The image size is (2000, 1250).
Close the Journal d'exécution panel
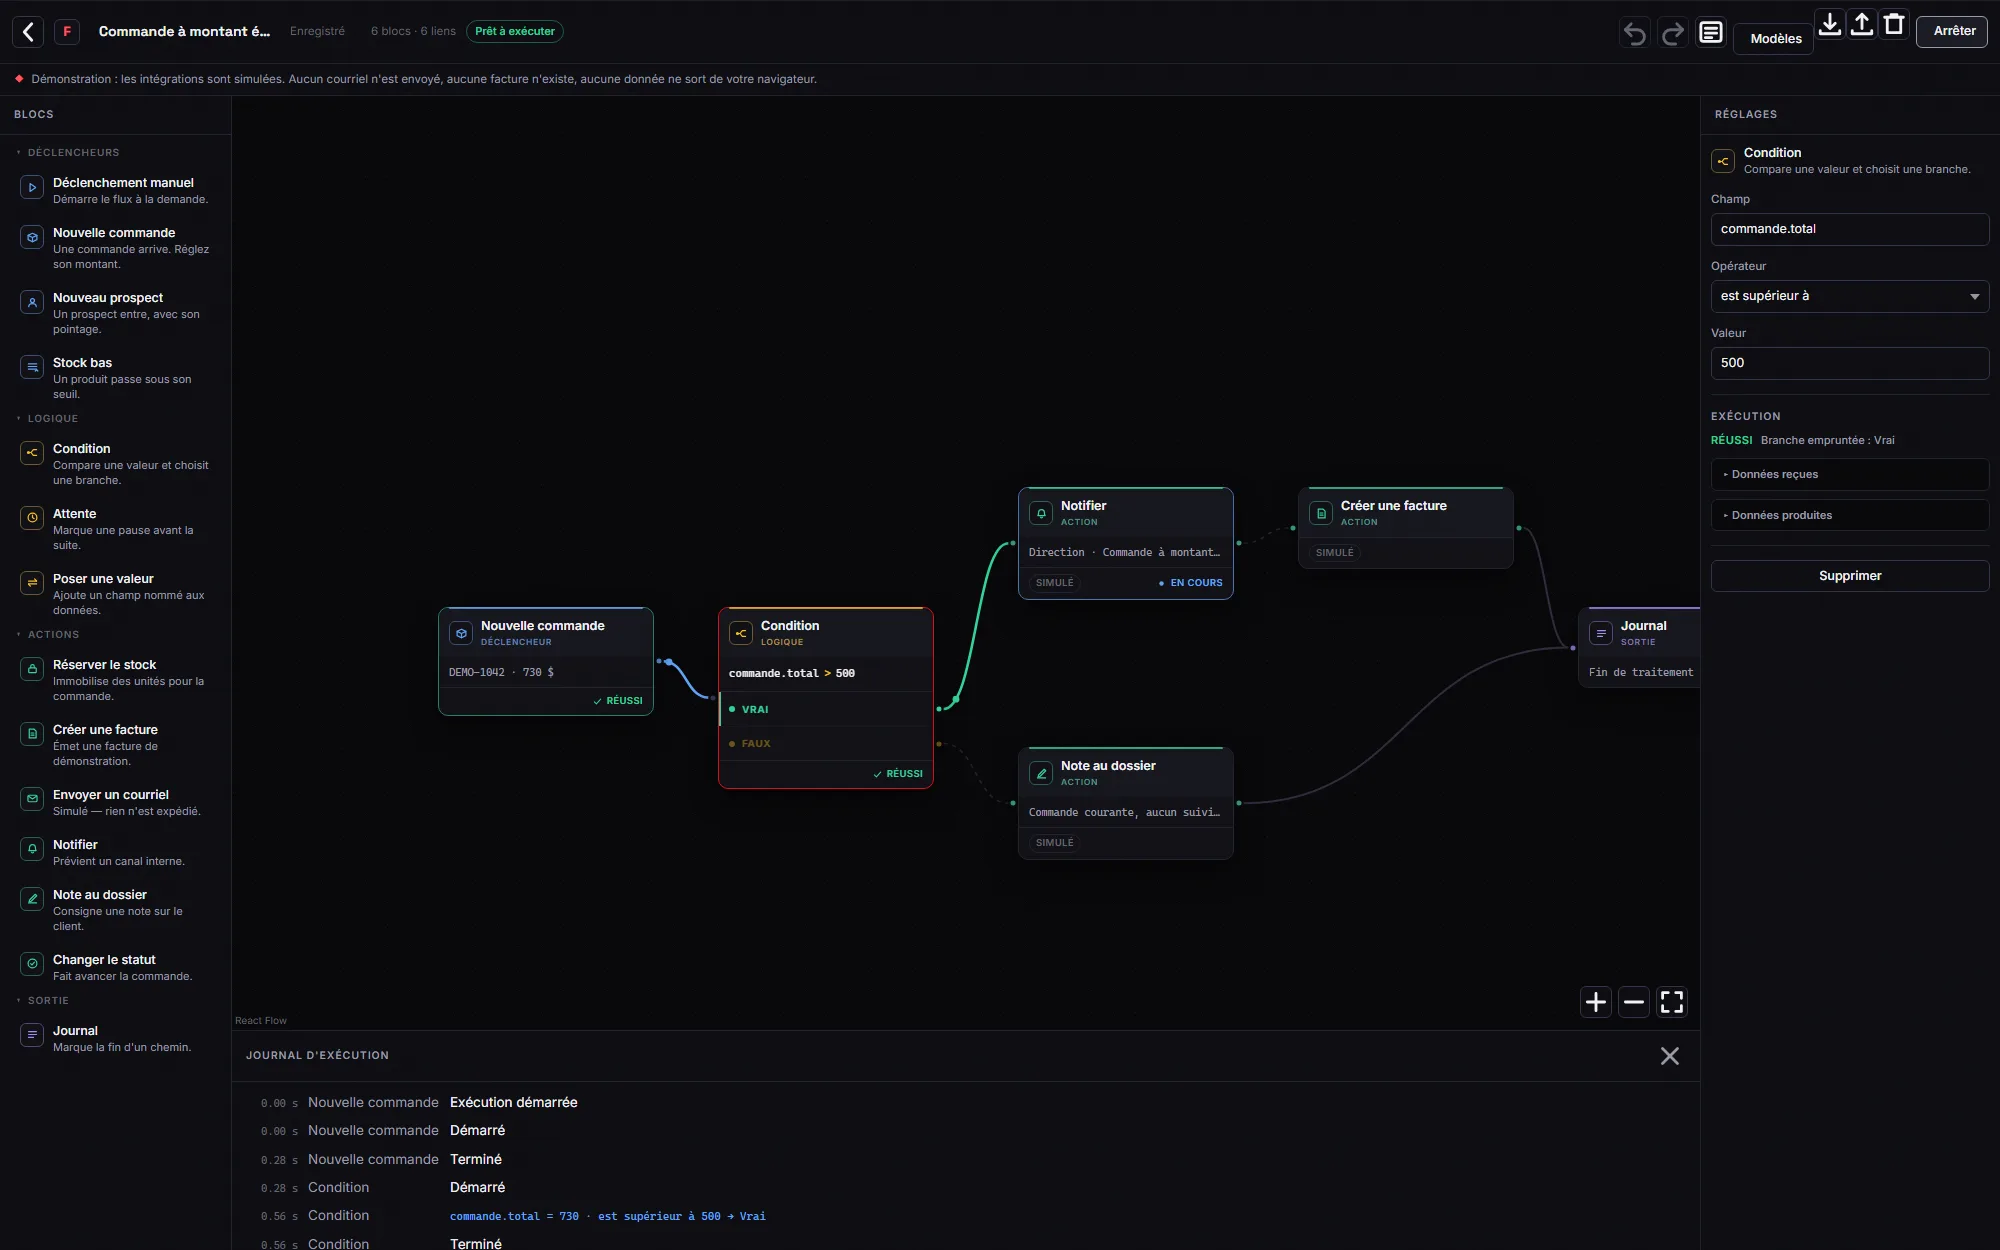point(1670,1056)
